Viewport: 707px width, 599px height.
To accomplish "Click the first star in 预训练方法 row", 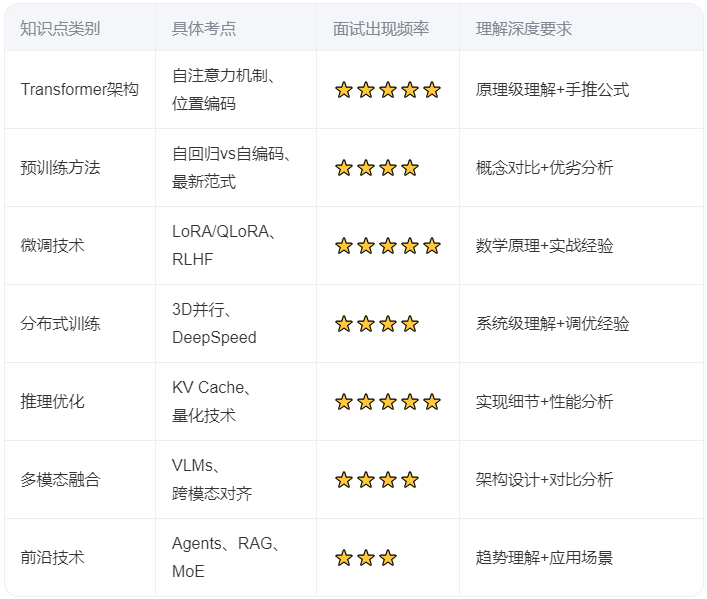I will pos(344,168).
